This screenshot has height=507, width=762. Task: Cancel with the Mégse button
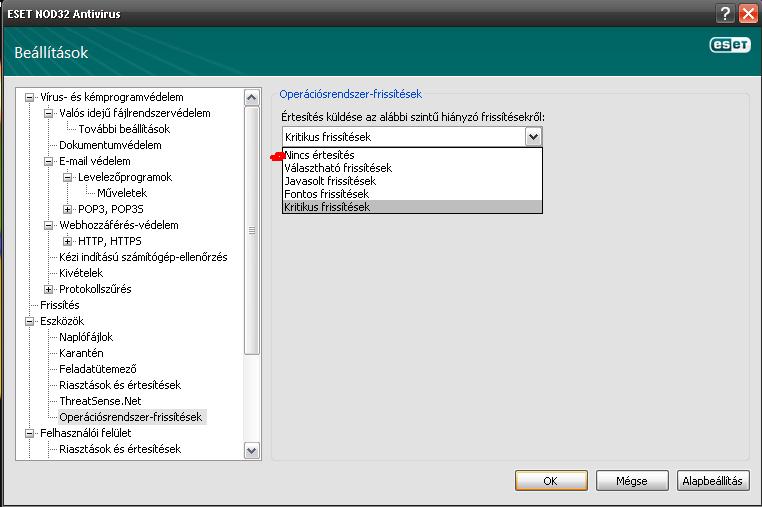pyautogui.click(x=632, y=481)
